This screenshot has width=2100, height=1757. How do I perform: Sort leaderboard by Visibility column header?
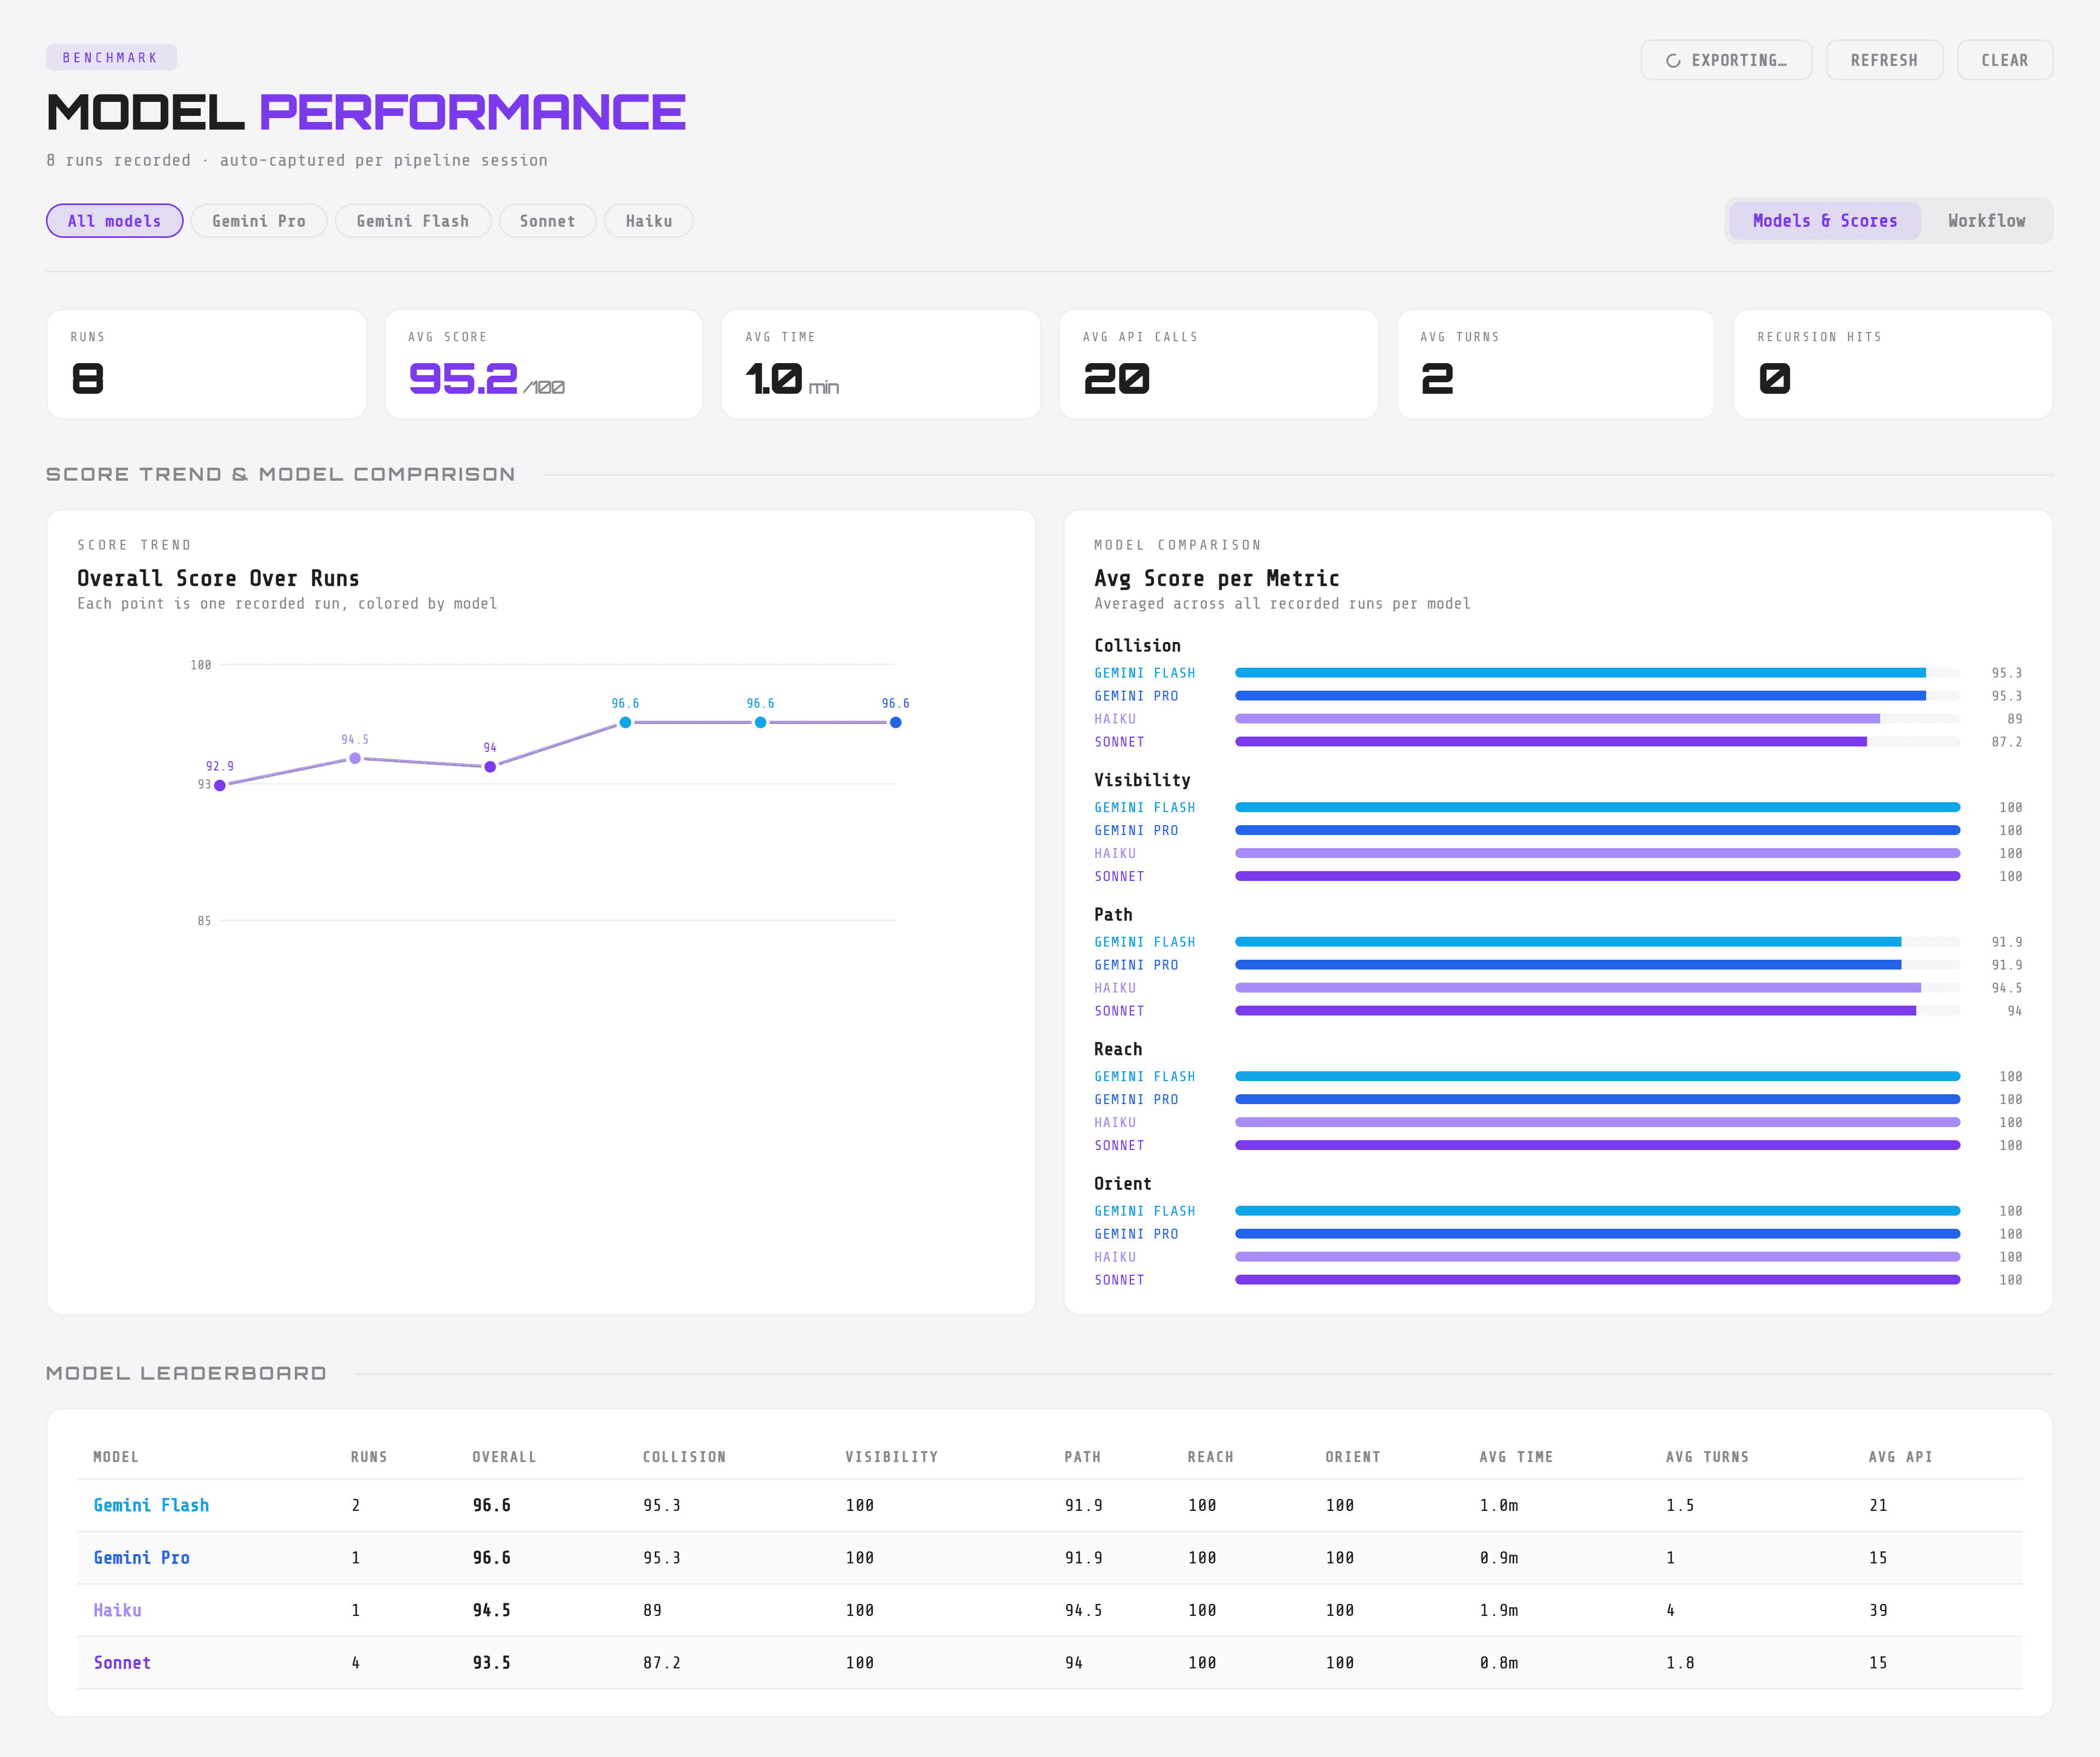(x=891, y=1457)
